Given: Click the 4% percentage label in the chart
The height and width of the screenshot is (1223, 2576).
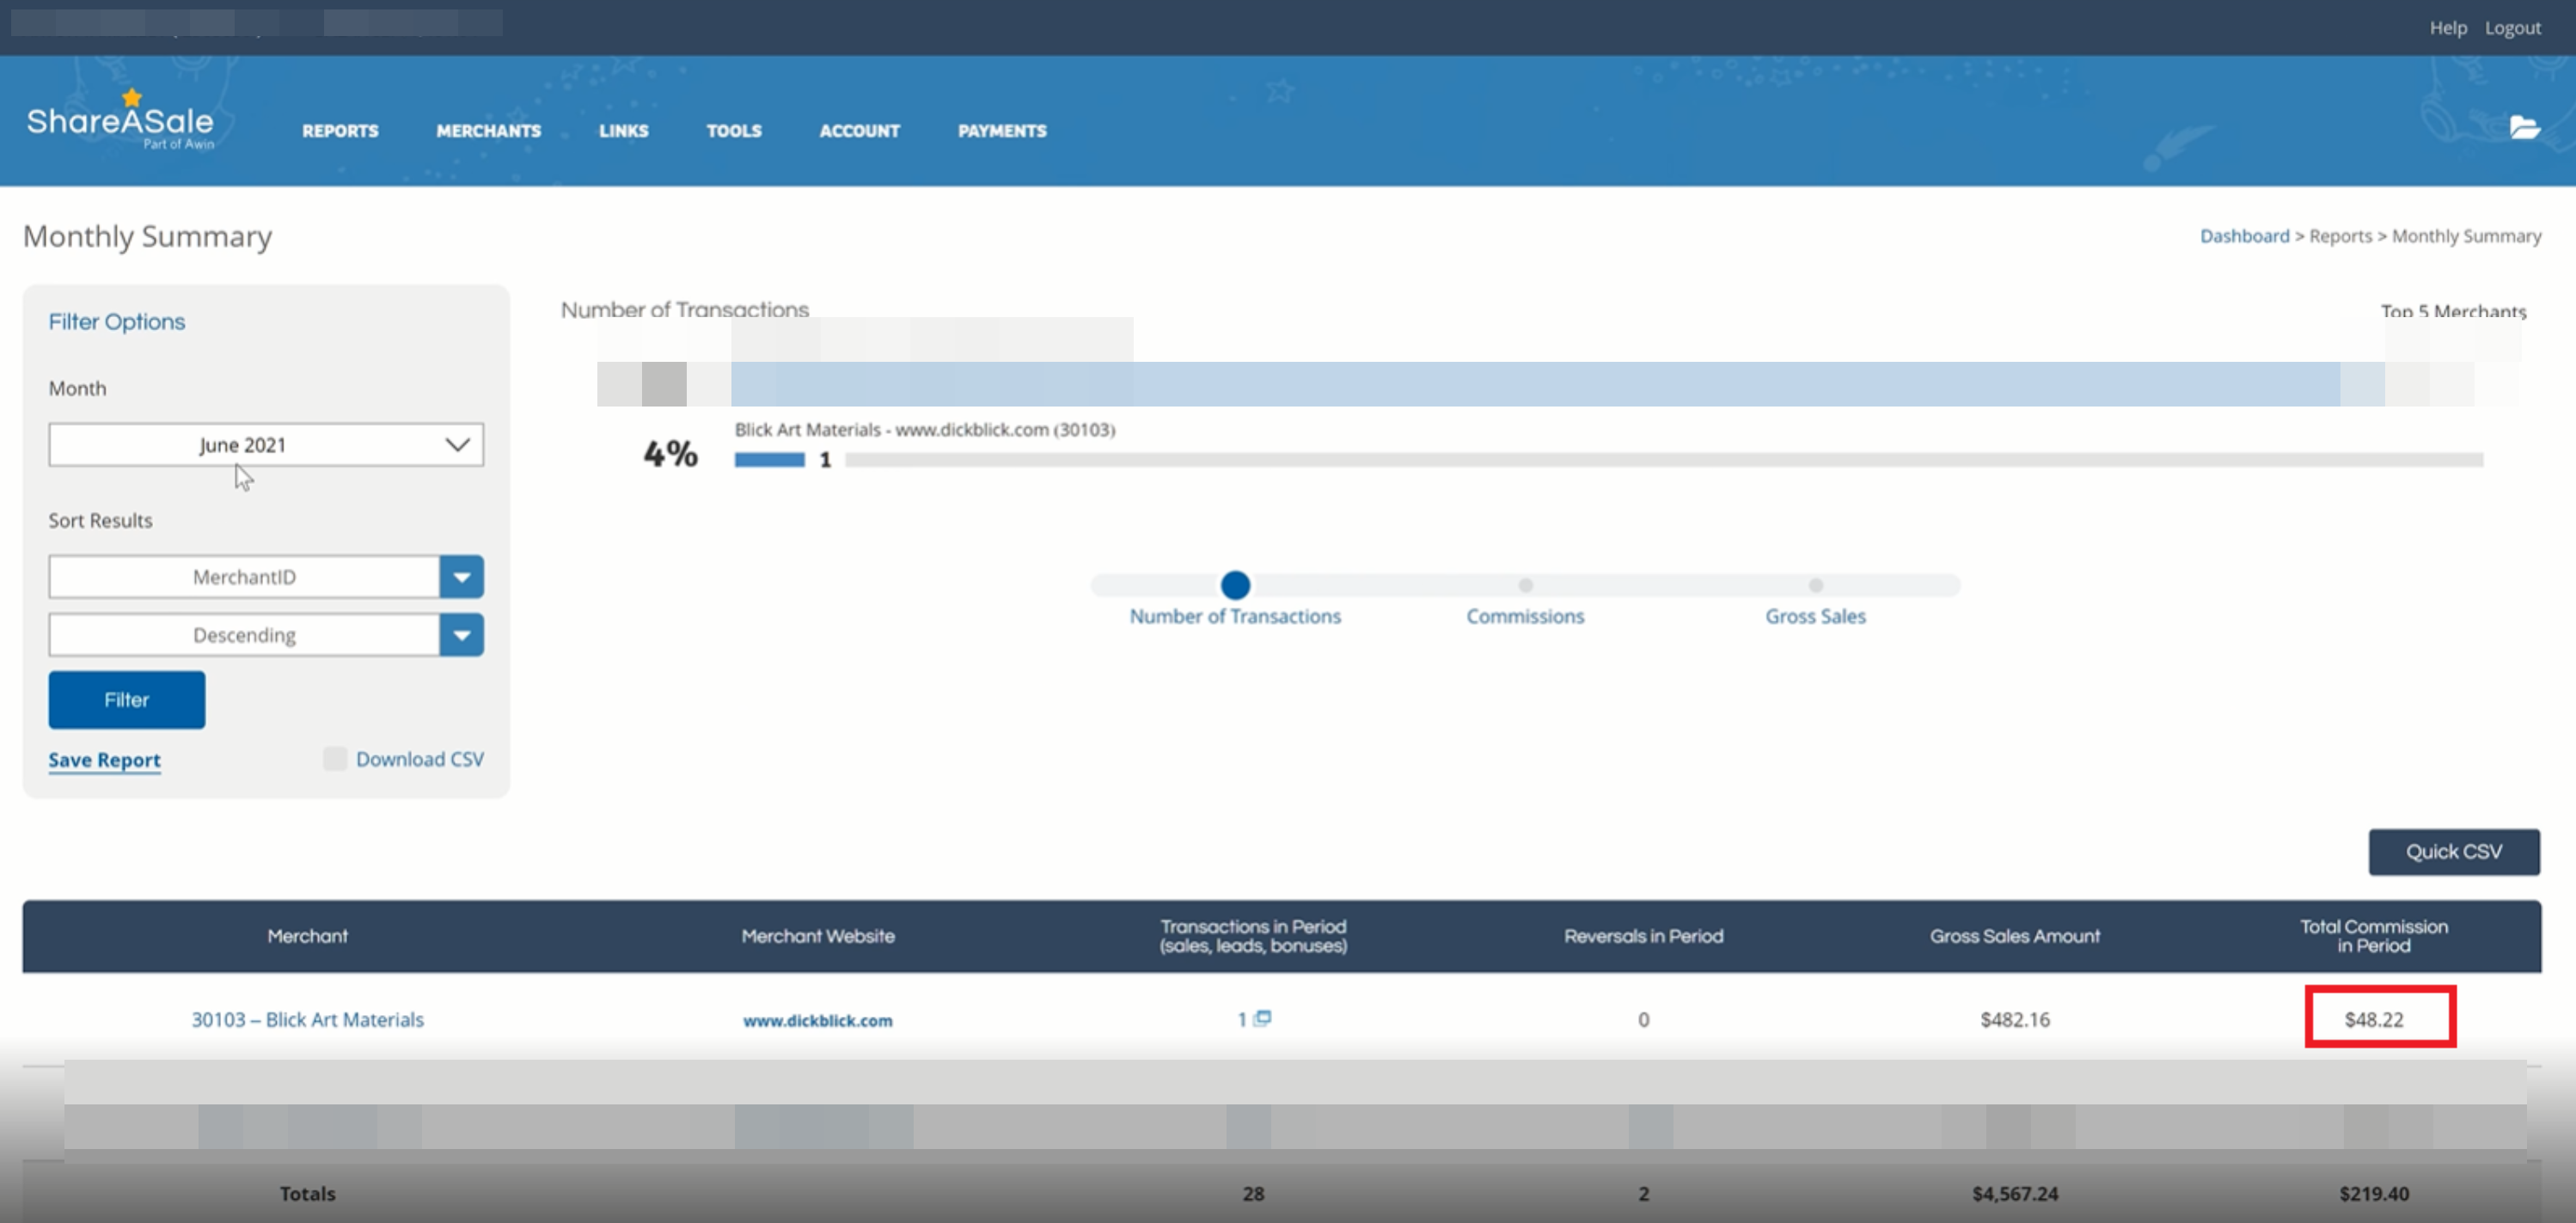Looking at the screenshot, I should [x=670, y=454].
